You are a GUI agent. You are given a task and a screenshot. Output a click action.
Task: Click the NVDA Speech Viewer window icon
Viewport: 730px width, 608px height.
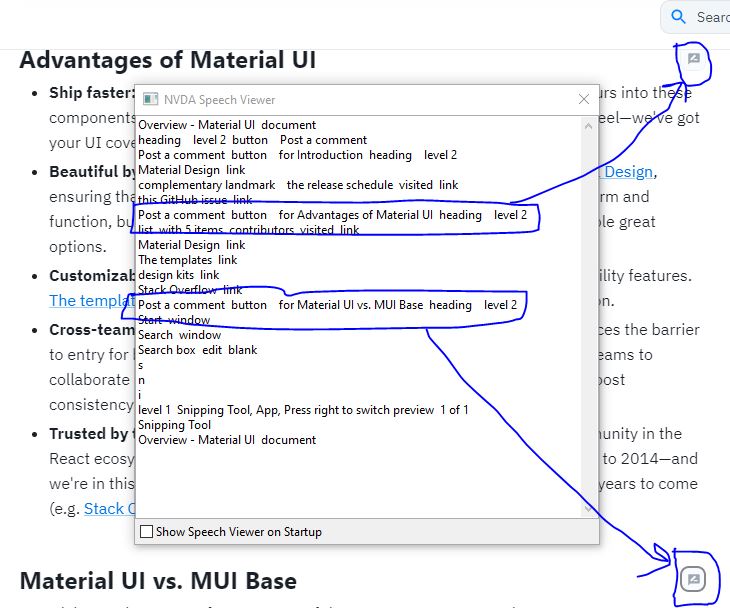coord(150,99)
